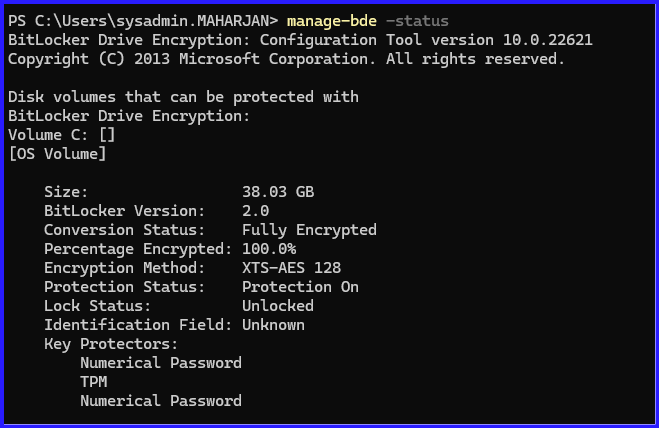Click the first Numerical Password entry
Screen dimensions: 659x428
pos(161,363)
